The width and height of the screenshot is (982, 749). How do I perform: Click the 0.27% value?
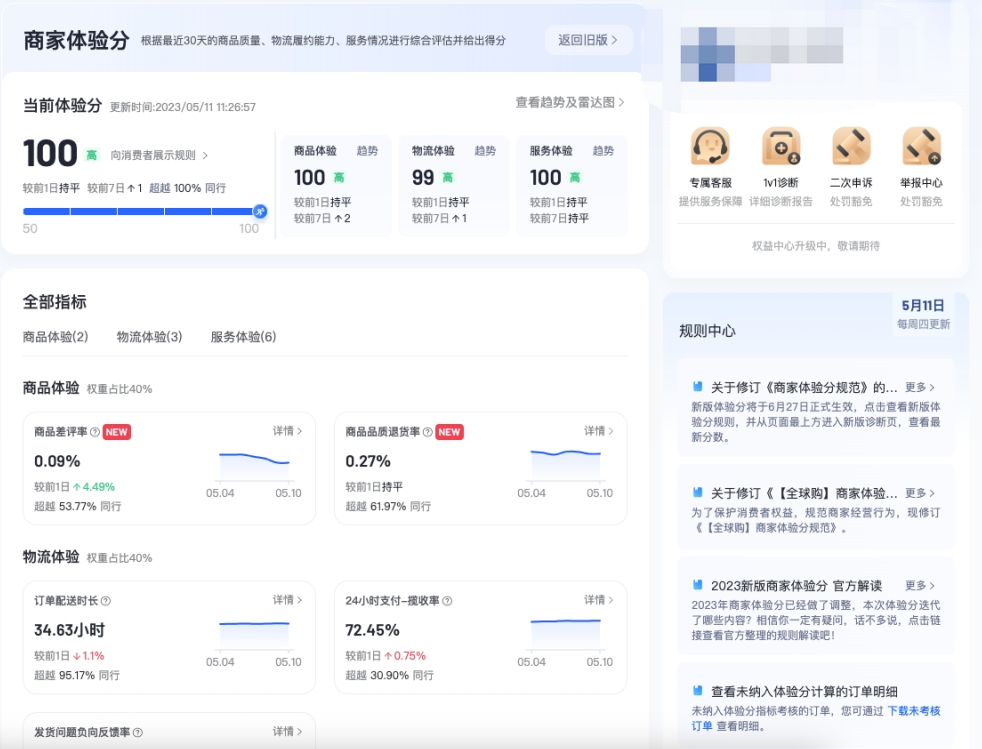[x=368, y=462]
